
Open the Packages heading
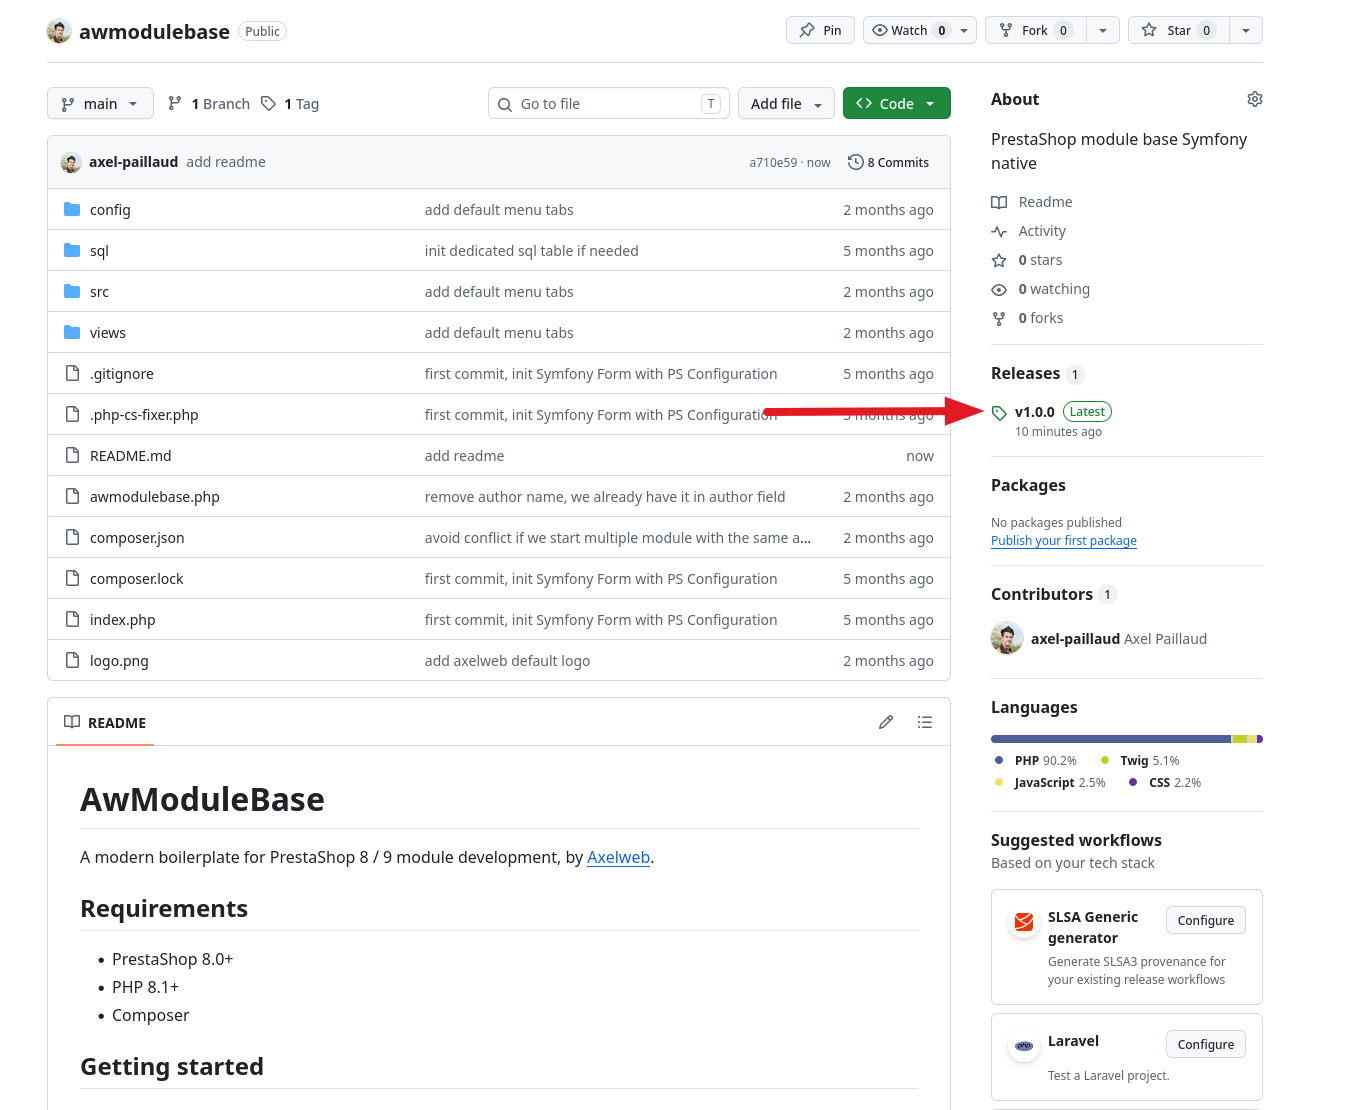tap(1028, 485)
